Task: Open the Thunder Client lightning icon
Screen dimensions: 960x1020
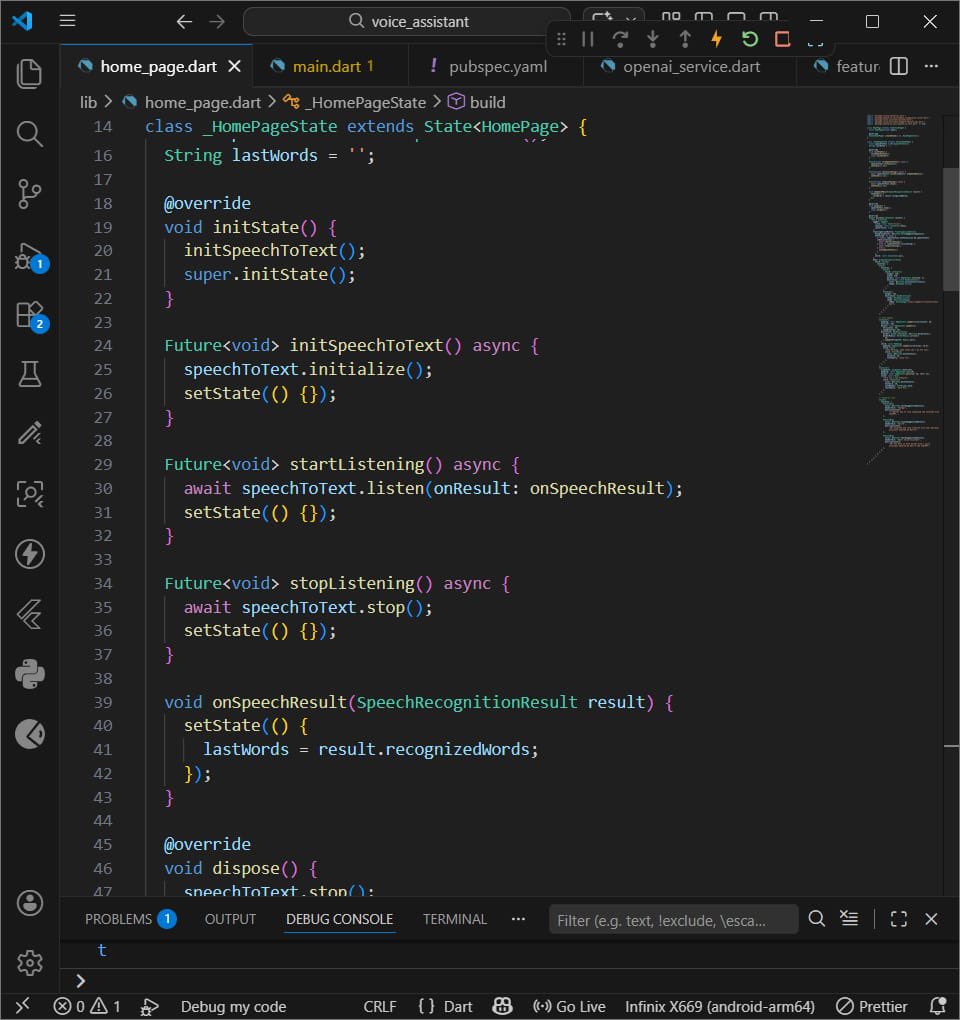Action: 29,554
